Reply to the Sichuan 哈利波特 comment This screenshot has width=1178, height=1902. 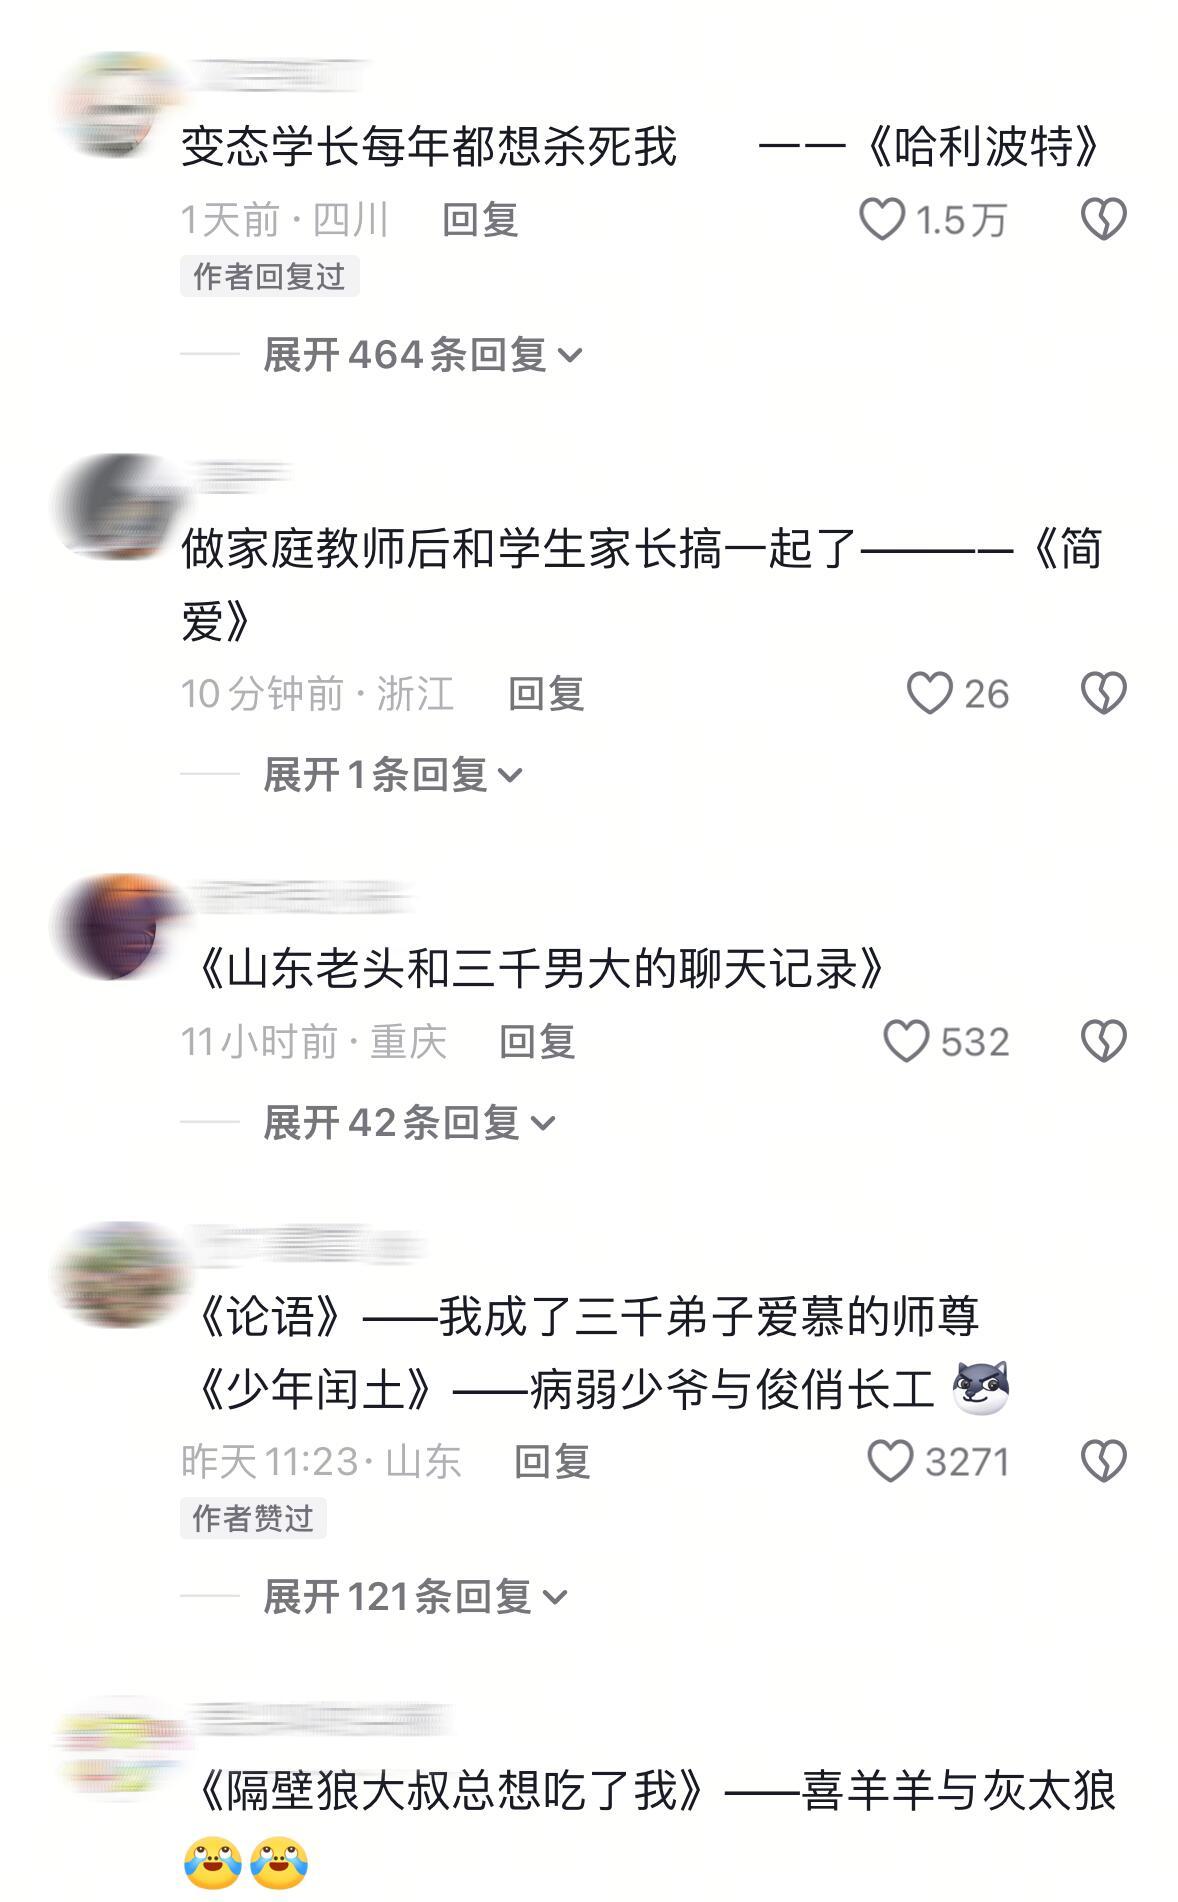tap(480, 220)
